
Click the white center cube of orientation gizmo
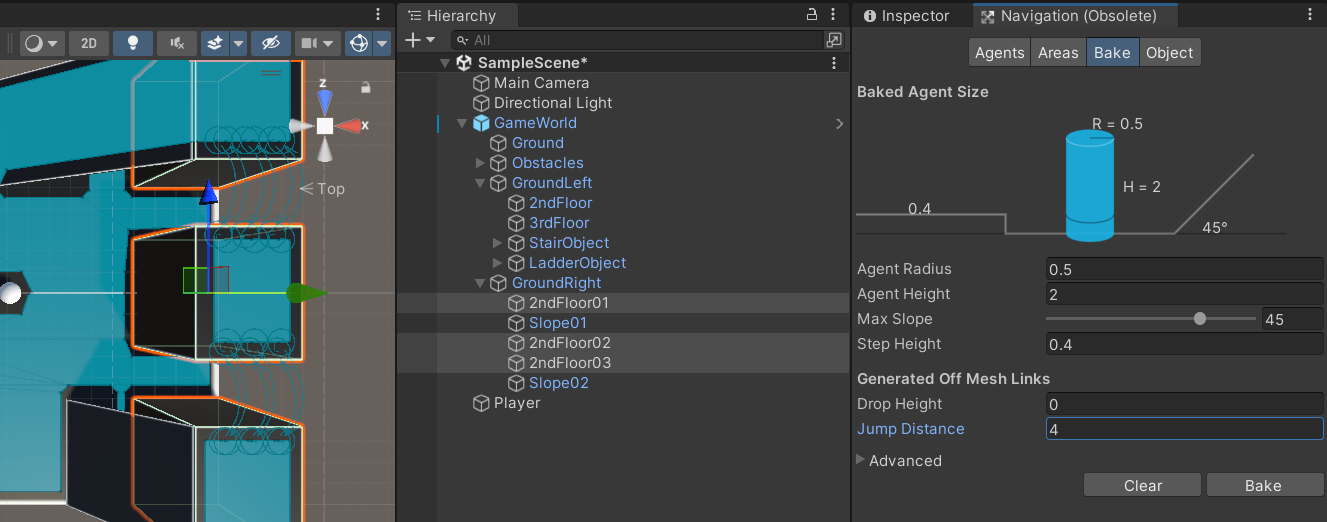tap(325, 126)
